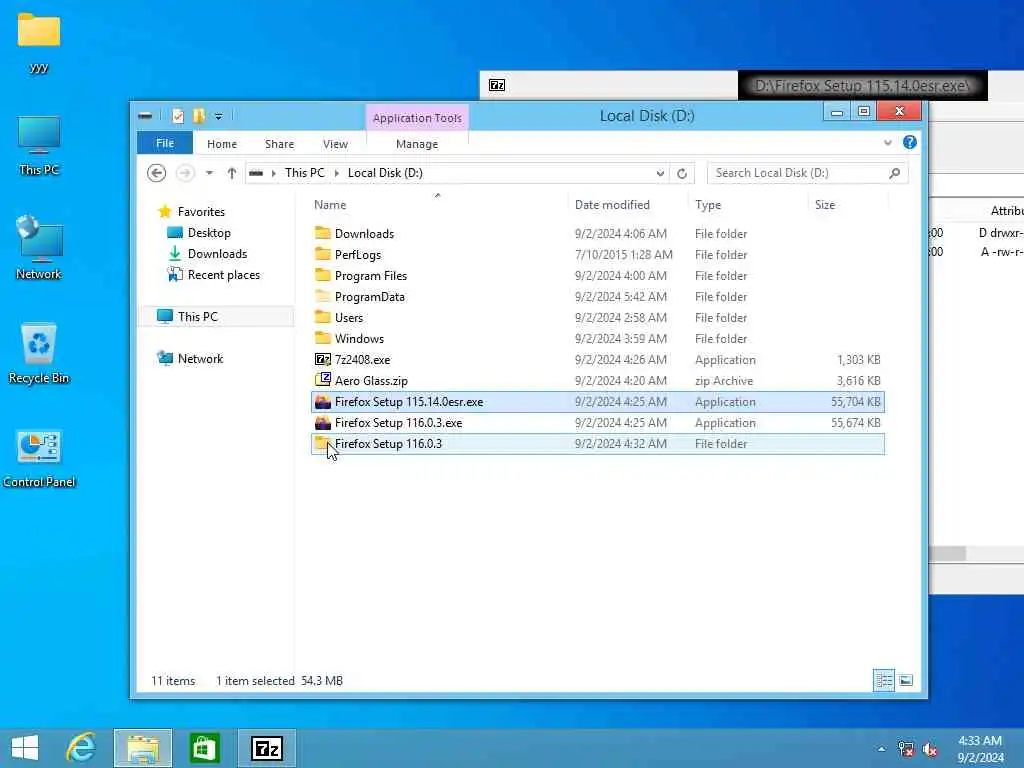Open This PC desktop icon
Screen dimensions: 1024x768
[39, 146]
